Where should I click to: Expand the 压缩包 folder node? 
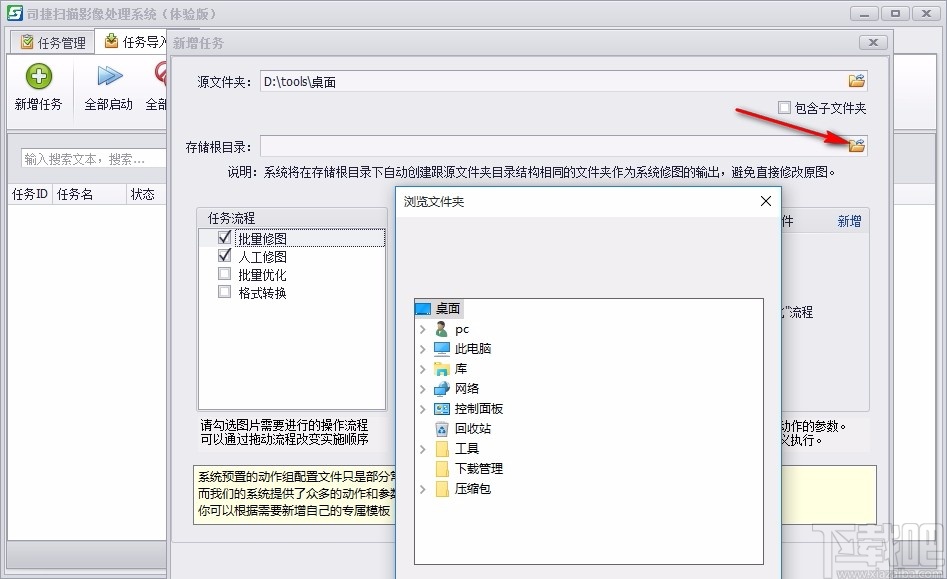coord(423,488)
